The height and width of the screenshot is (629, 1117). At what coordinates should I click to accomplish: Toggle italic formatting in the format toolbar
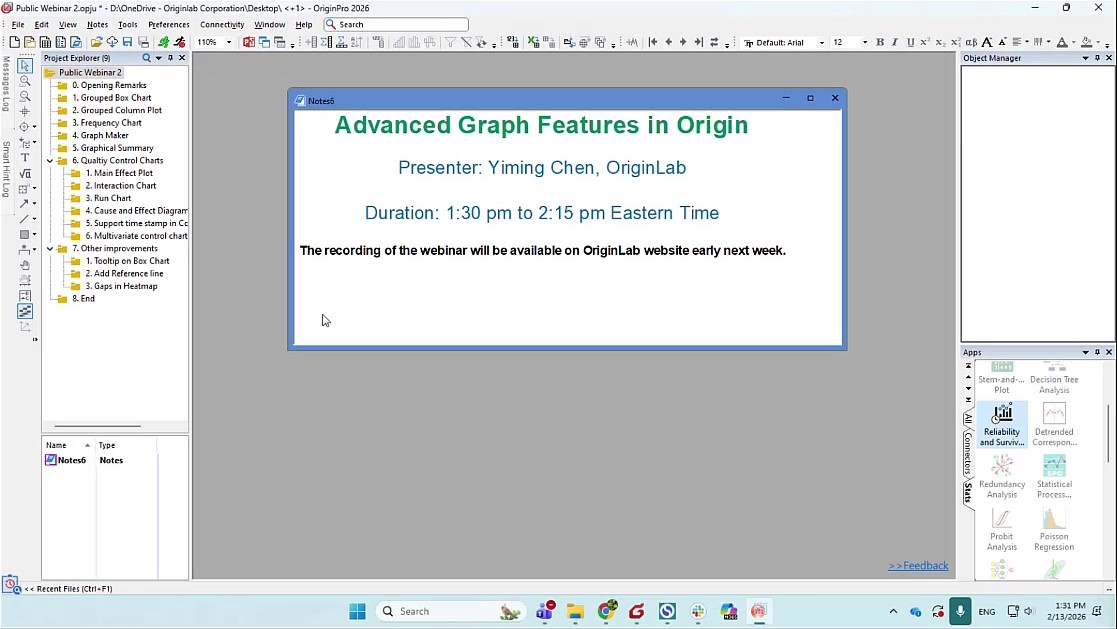(x=895, y=42)
